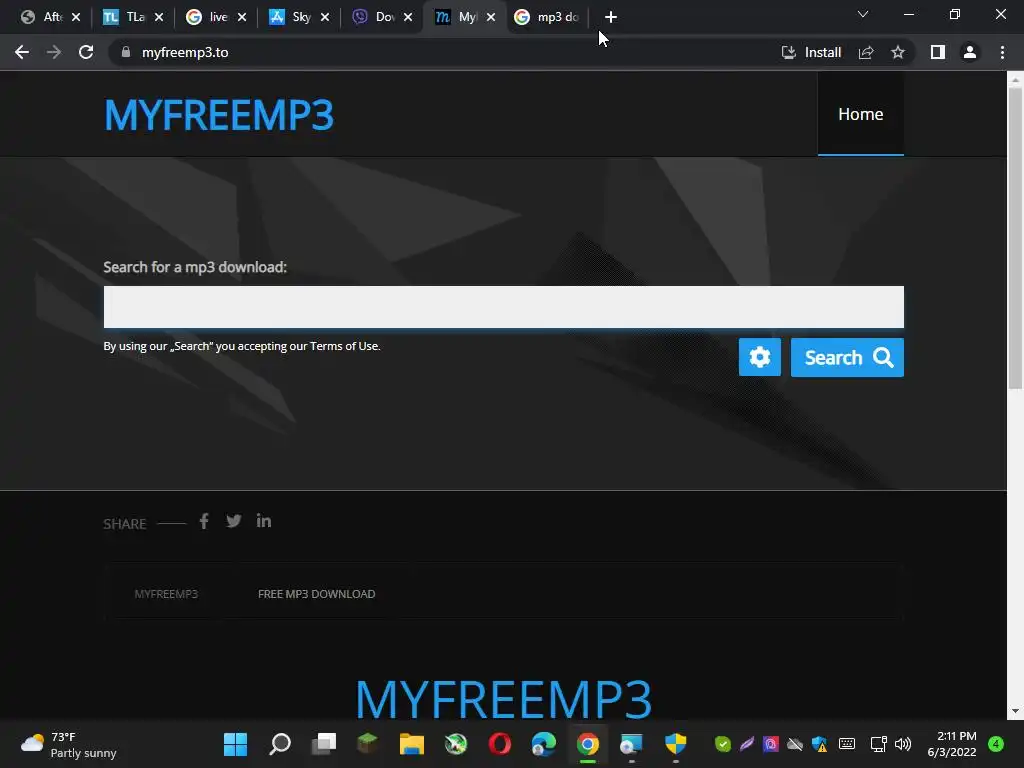Image resolution: width=1024 pixels, height=768 pixels.
Task: Open the weather widget showing 73°F
Action: [69, 744]
